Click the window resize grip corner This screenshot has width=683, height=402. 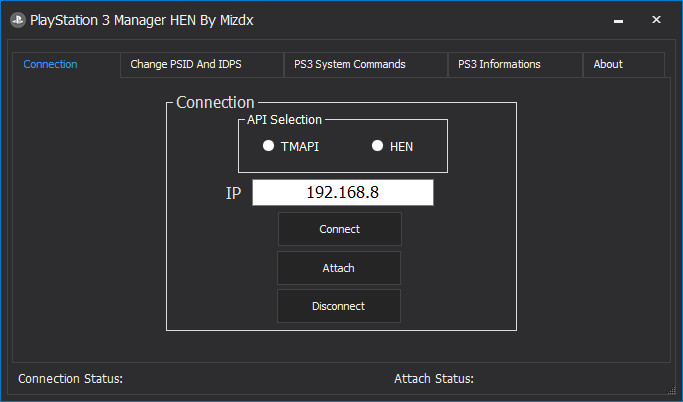point(673,390)
